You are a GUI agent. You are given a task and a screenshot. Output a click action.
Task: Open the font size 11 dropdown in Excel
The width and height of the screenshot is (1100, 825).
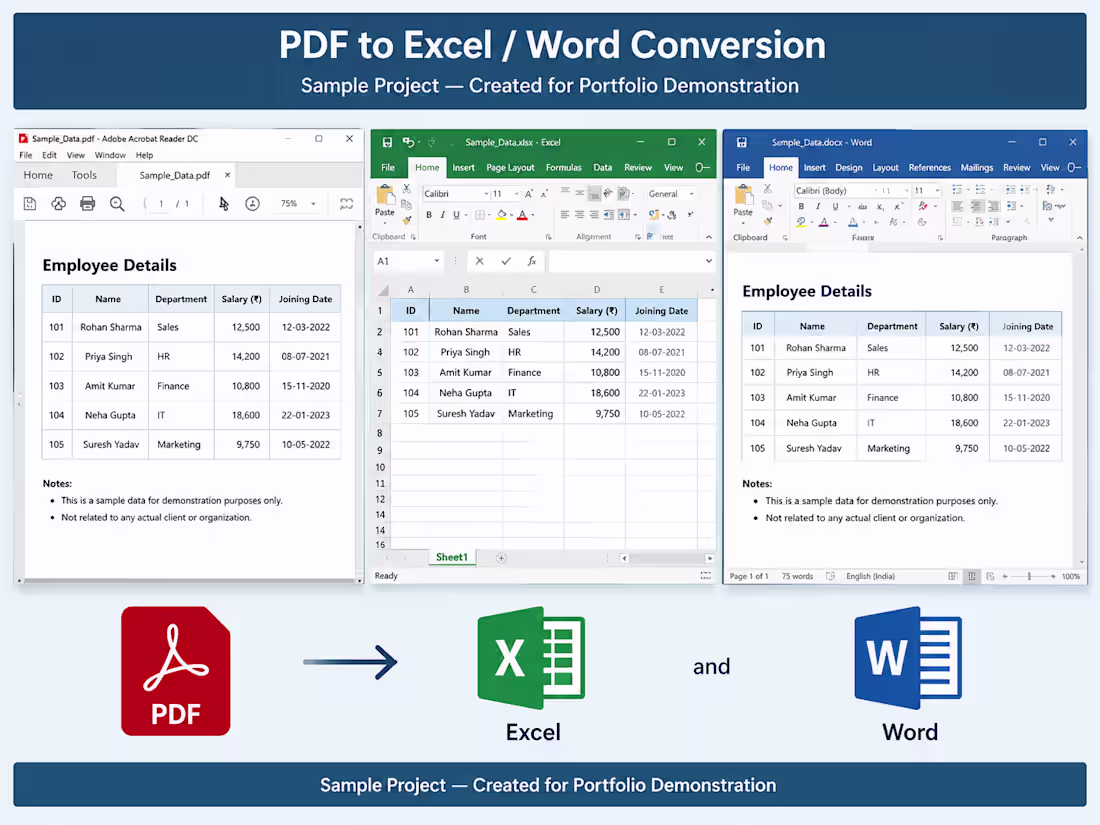tap(517, 194)
